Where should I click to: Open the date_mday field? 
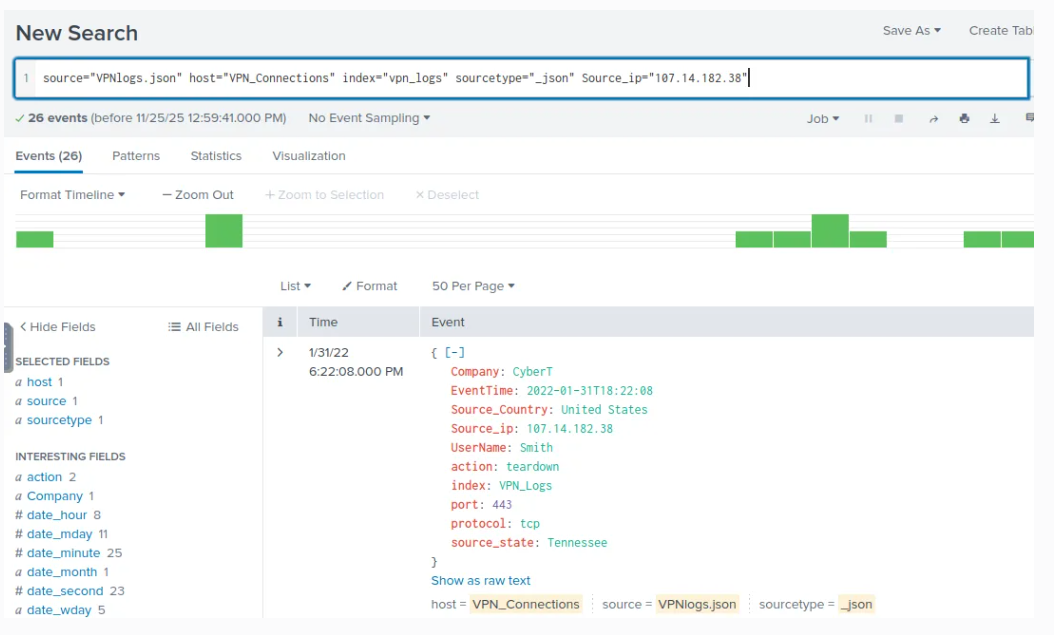pos(60,534)
